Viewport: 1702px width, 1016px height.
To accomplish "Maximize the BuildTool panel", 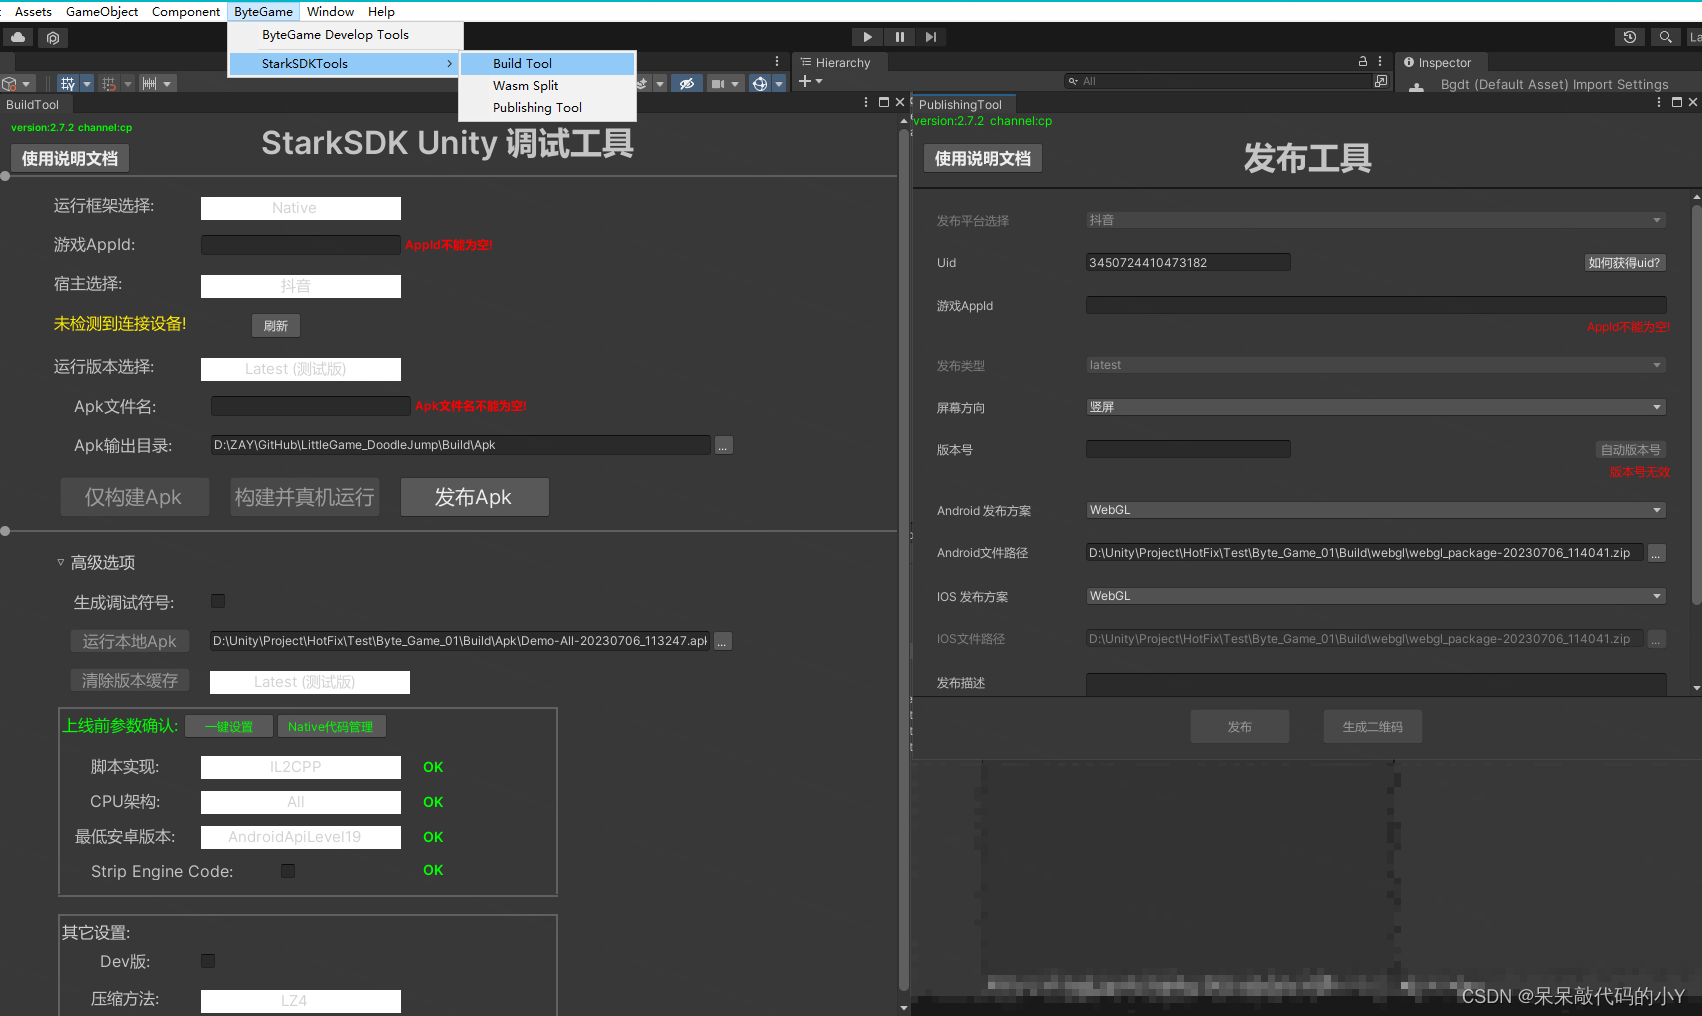I will (884, 102).
